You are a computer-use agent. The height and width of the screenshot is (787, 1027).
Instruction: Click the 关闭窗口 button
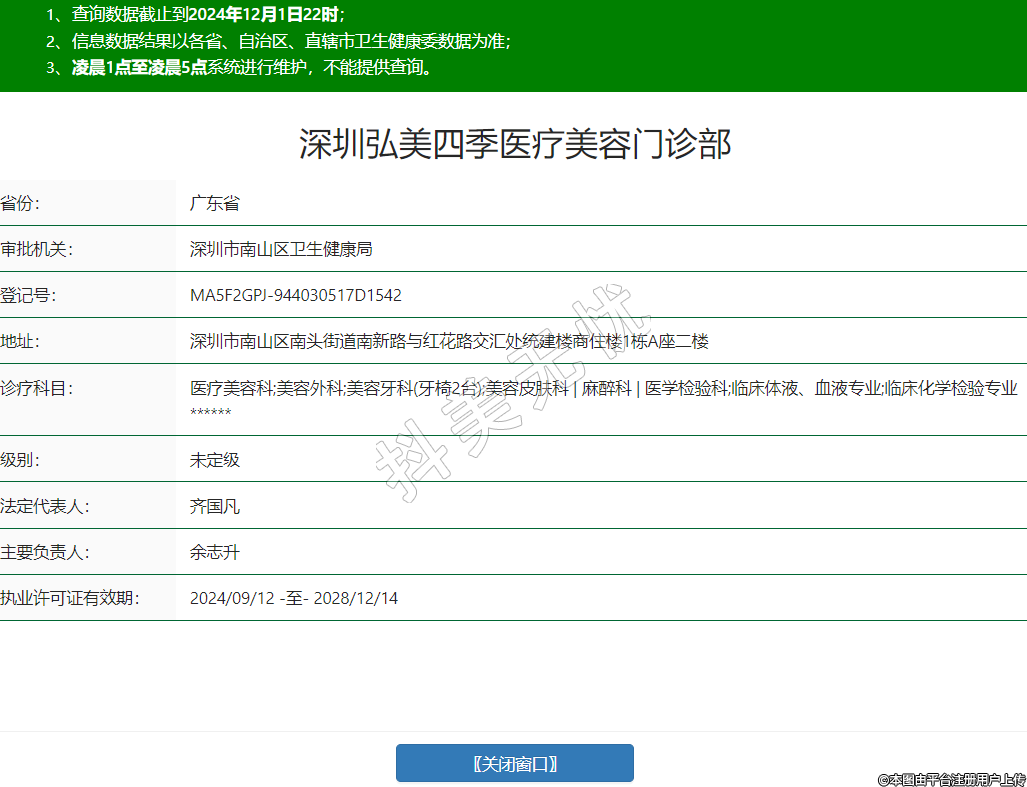point(514,763)
